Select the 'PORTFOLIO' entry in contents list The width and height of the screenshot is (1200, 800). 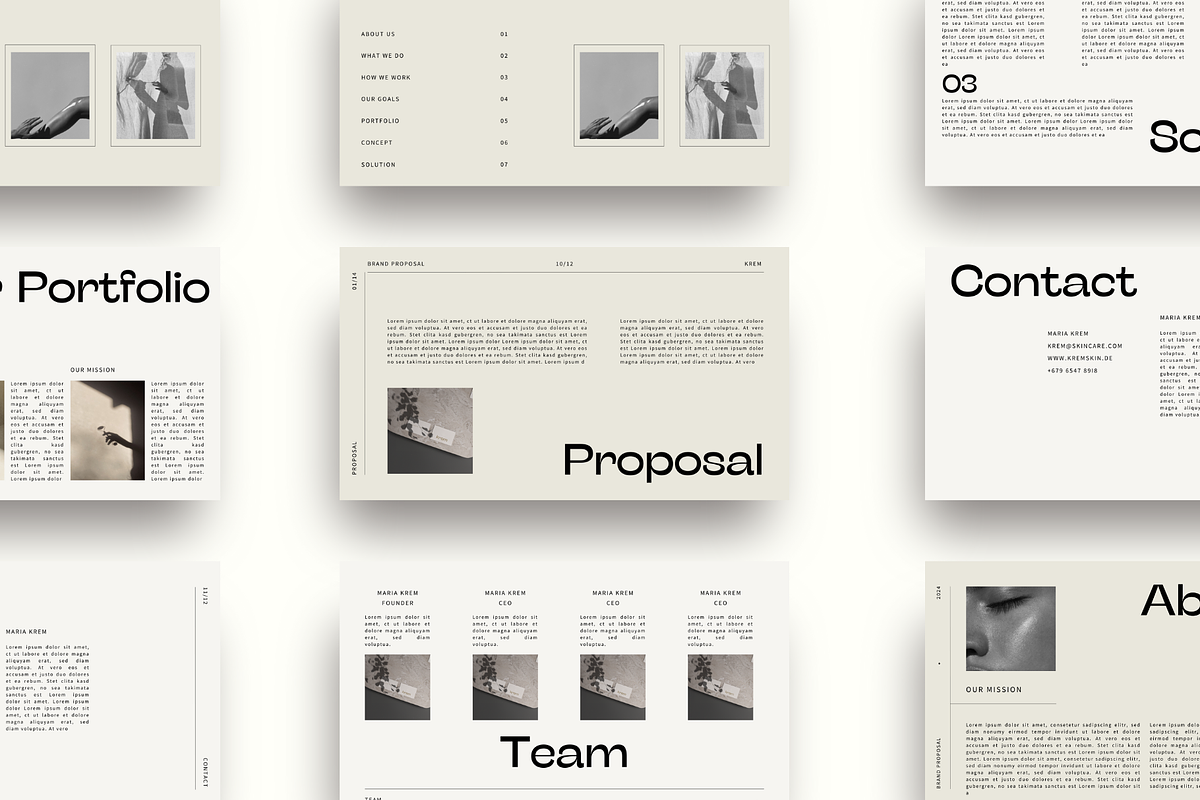(x=380, y=121)
